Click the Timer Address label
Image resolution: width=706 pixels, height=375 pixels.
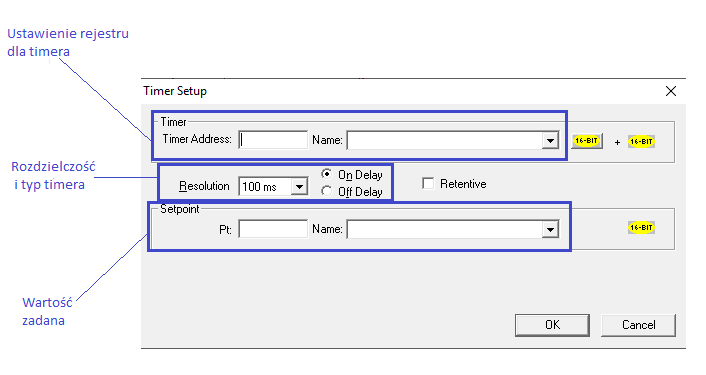(x=197, y=139)
